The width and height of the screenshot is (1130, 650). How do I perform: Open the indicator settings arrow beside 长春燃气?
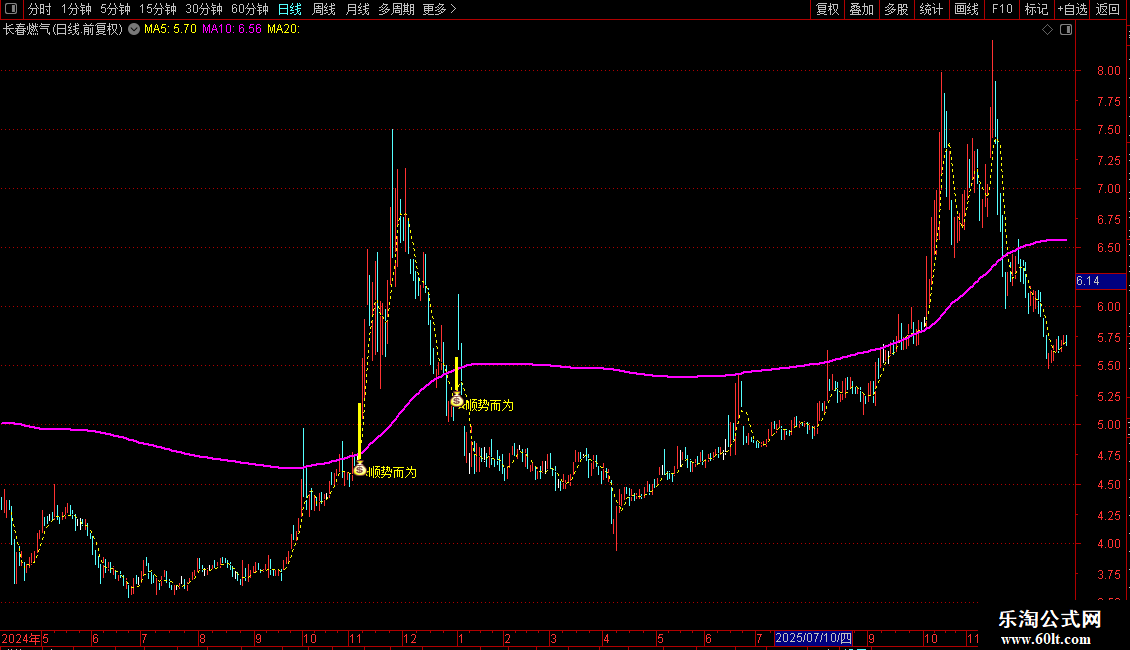click(x=134, y=29)
